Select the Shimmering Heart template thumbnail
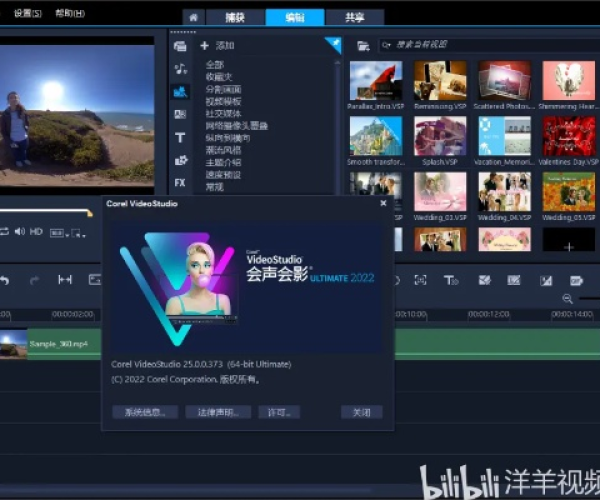600x500 pixels. click(569, 81)
